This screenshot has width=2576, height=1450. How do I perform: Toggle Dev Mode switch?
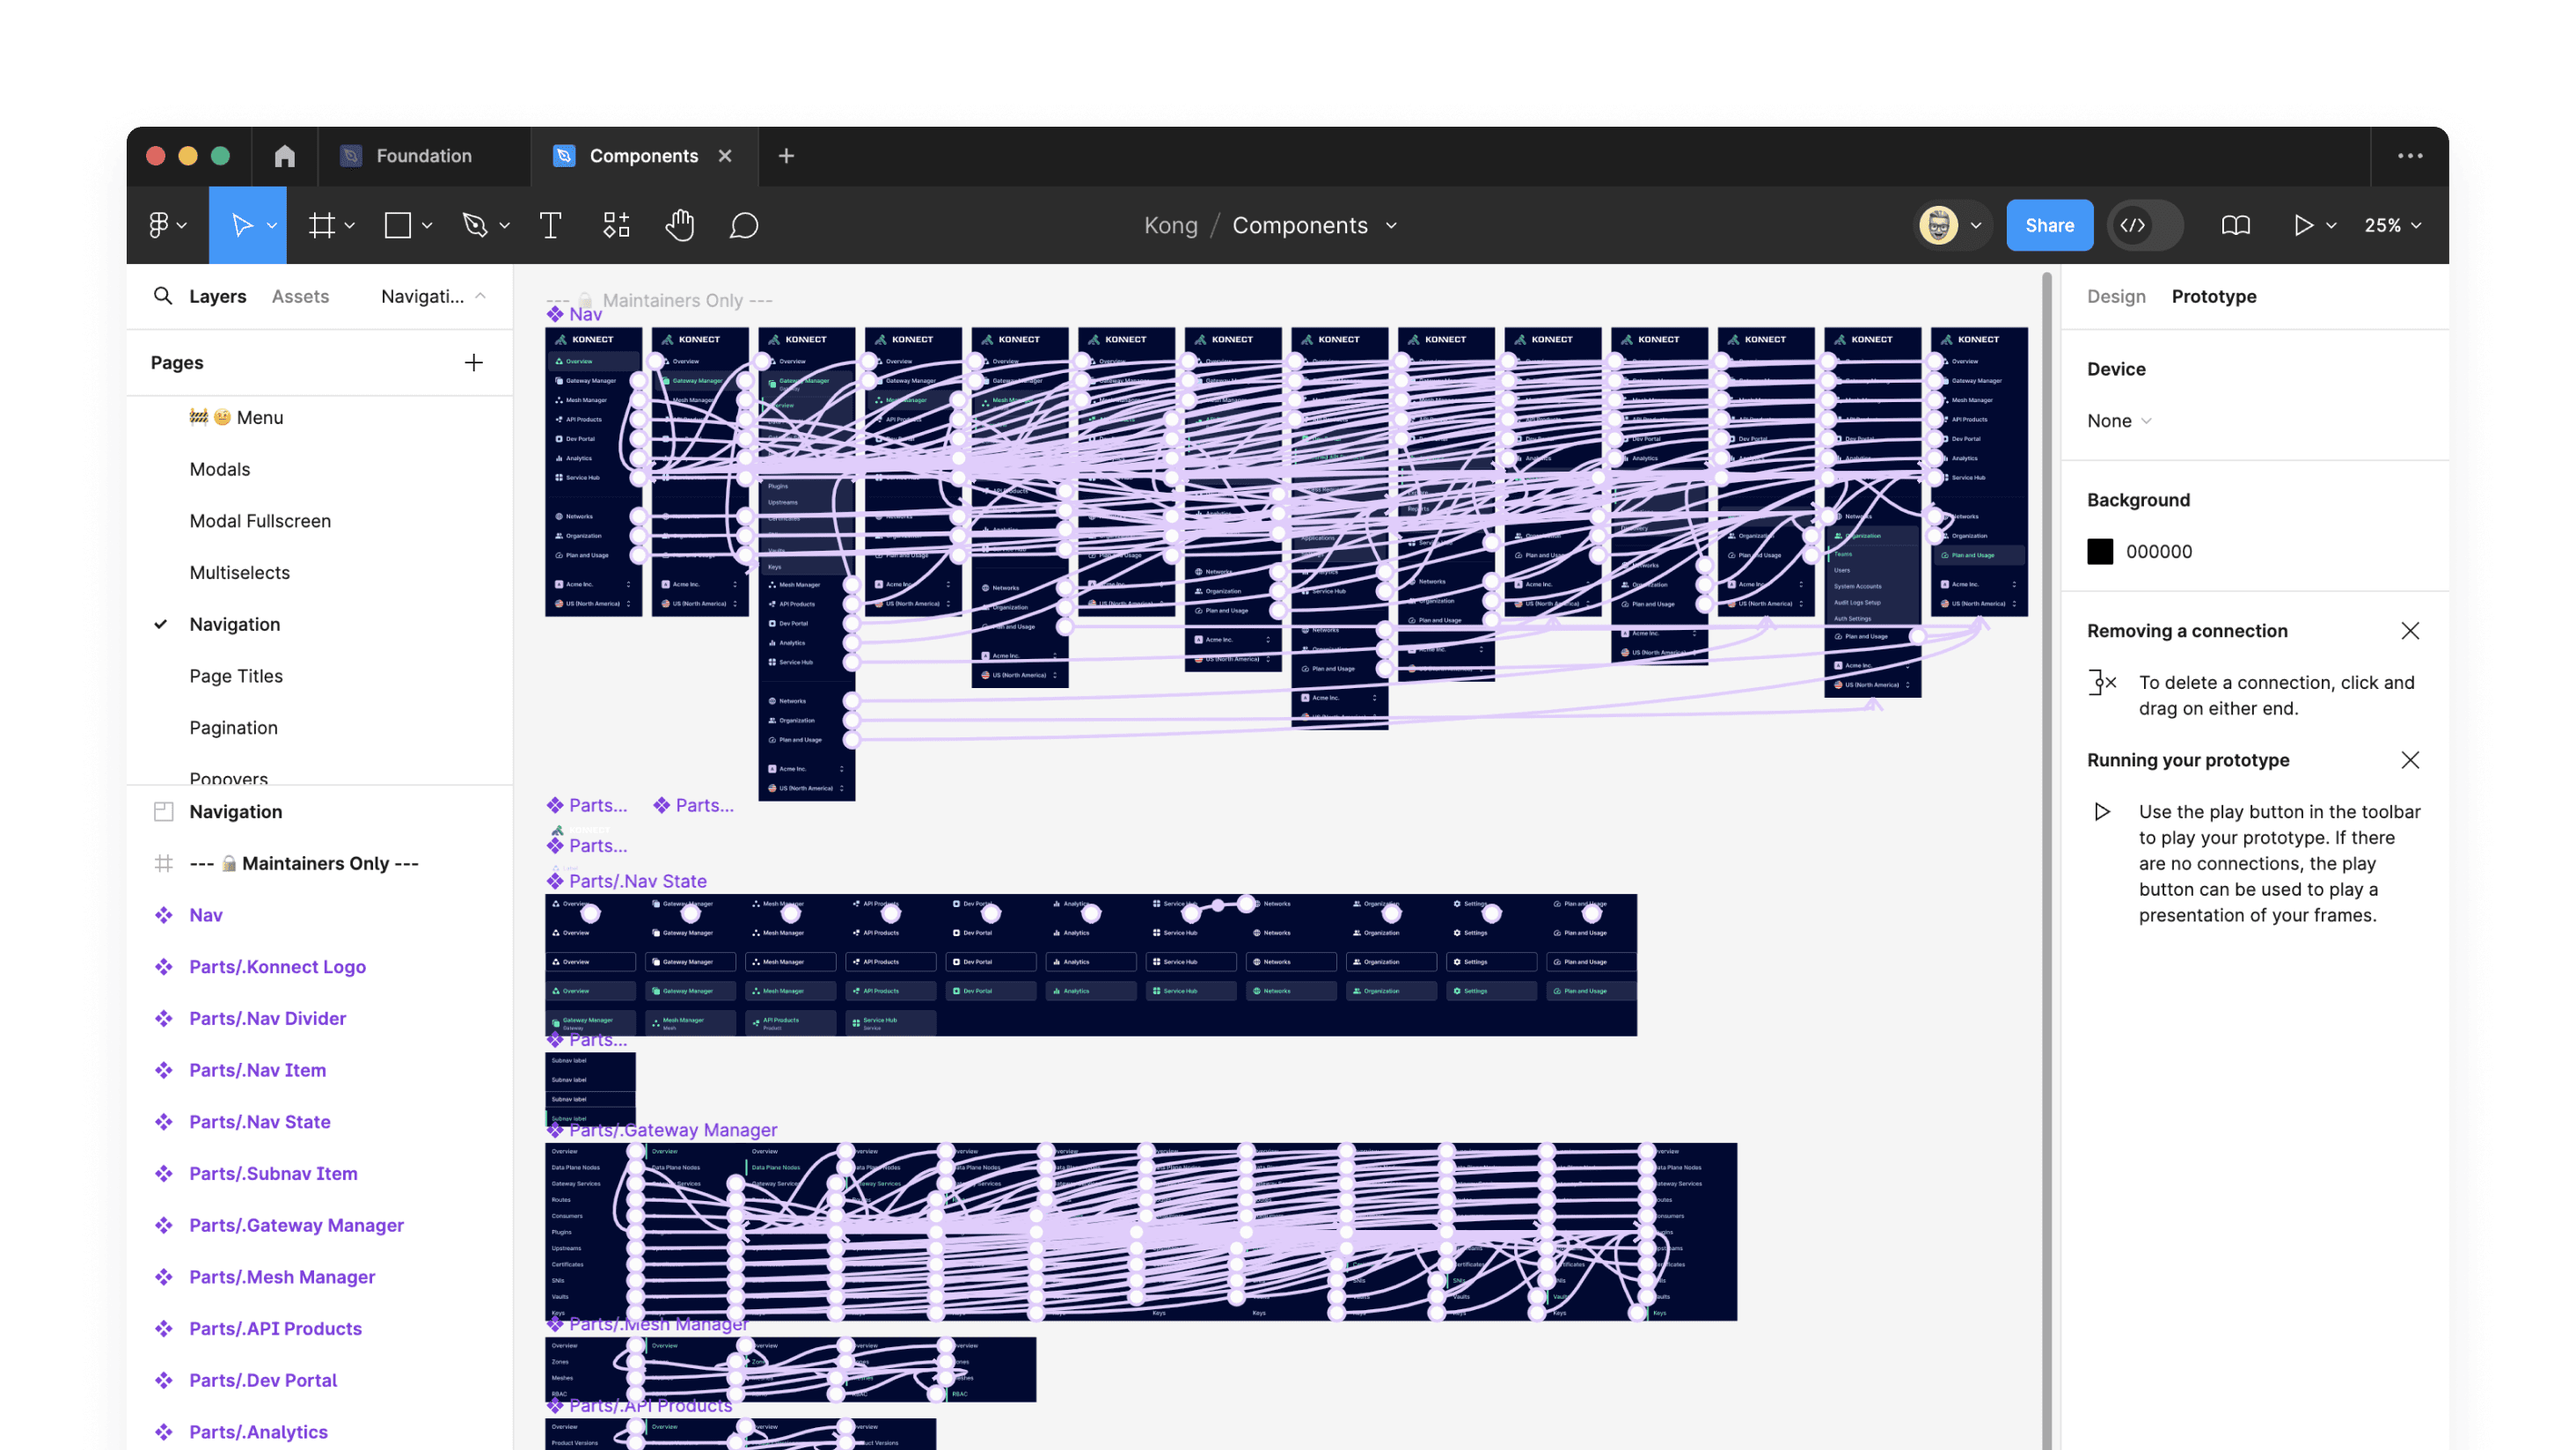pos(2145,225)
